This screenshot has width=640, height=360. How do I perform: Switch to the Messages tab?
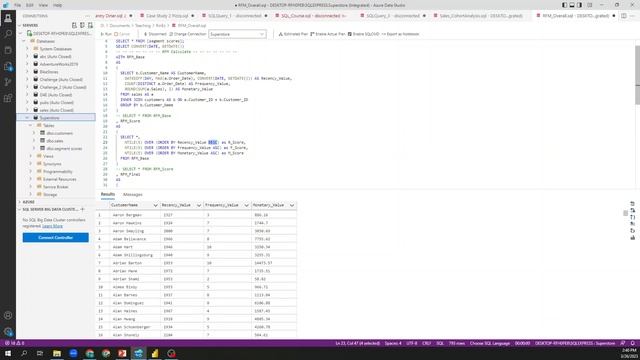coord(133,194)
